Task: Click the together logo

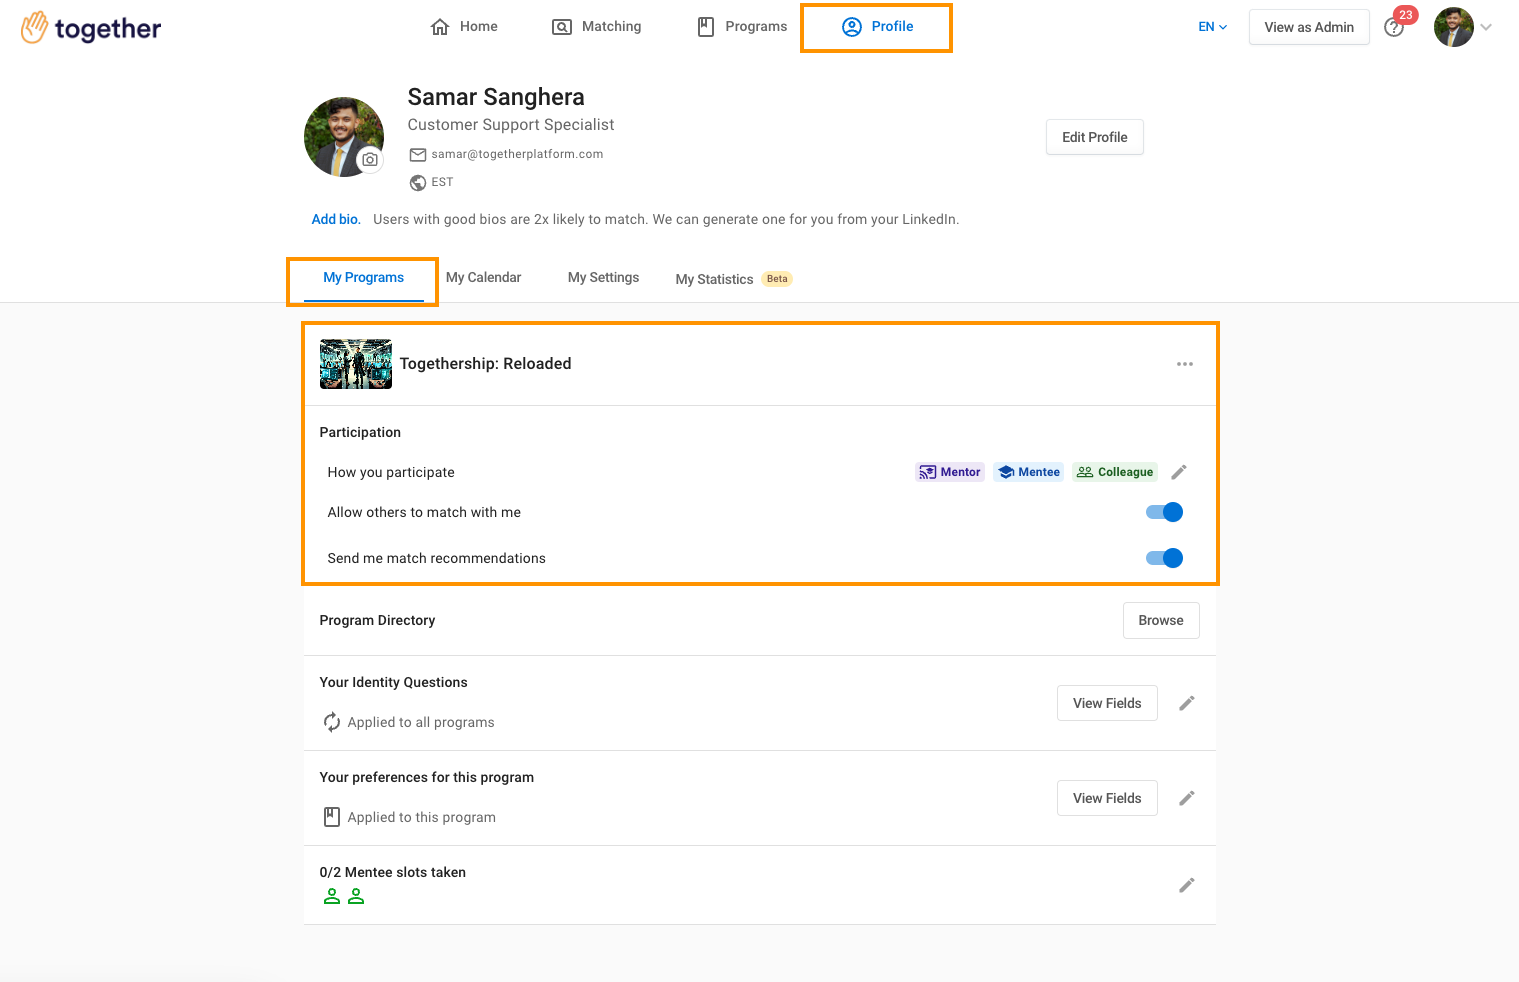Action: pyautogui.click(x=91, y=28)
